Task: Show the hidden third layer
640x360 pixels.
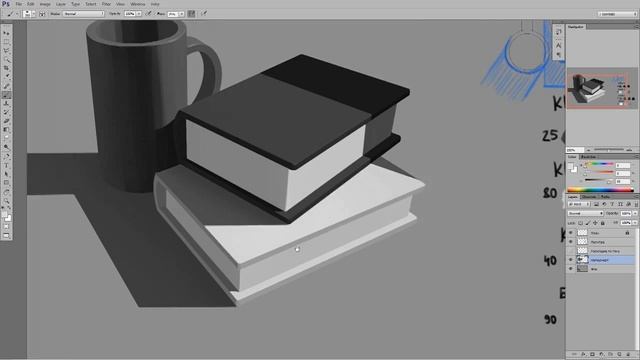Action: pos(571,251)
